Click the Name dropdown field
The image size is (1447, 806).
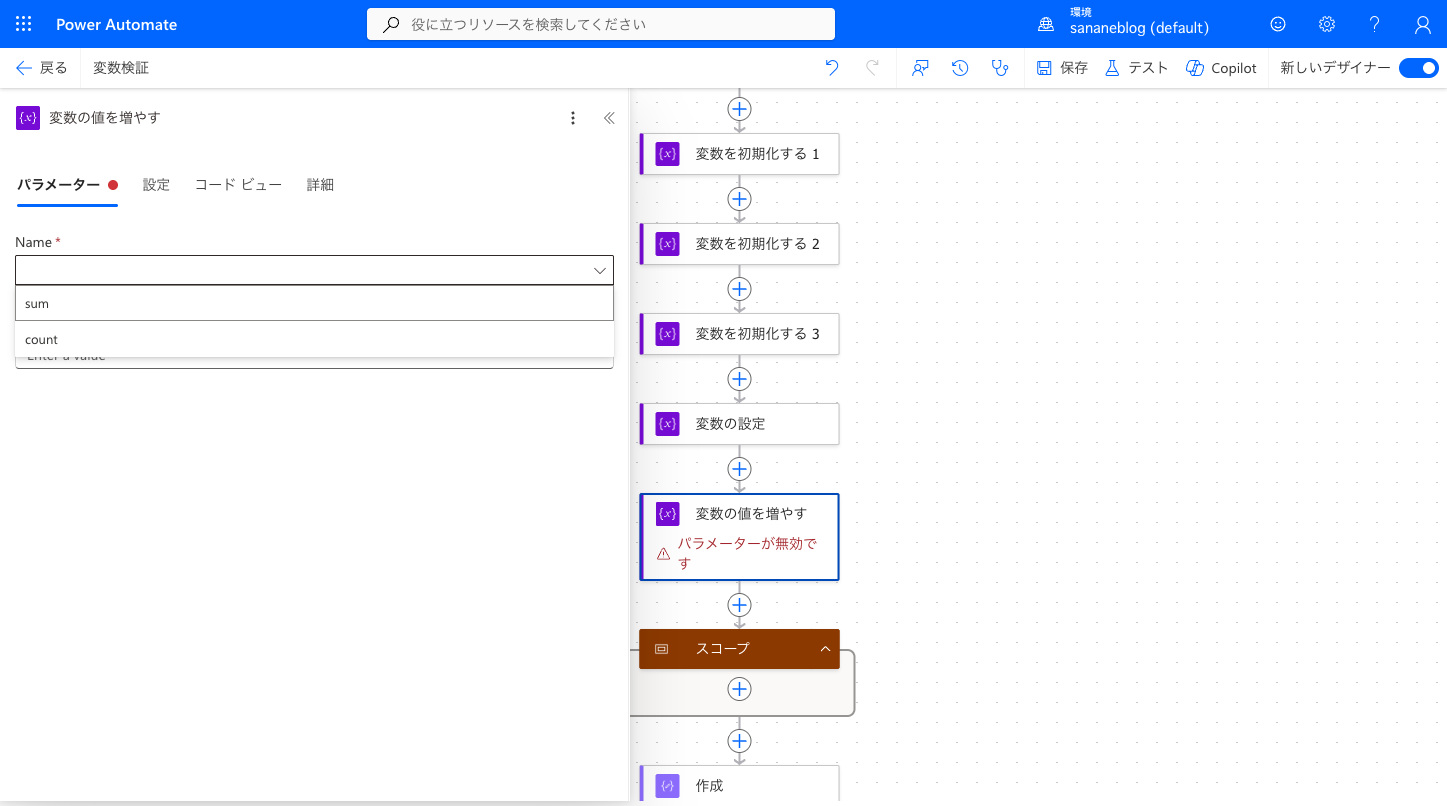314,270
